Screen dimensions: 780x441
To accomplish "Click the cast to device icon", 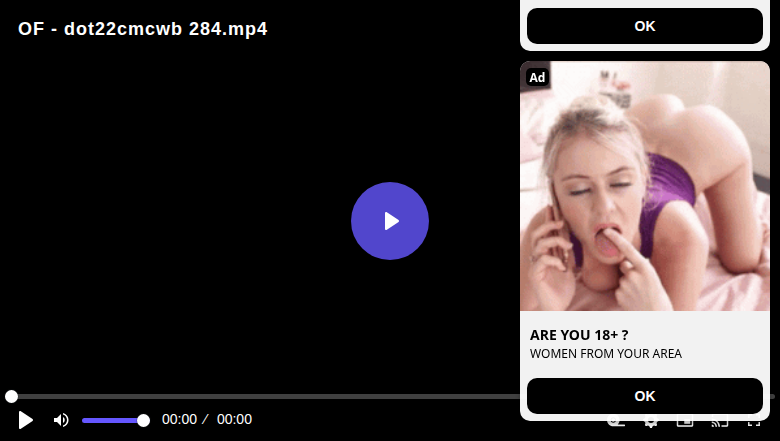I will (x=719, y=423).
